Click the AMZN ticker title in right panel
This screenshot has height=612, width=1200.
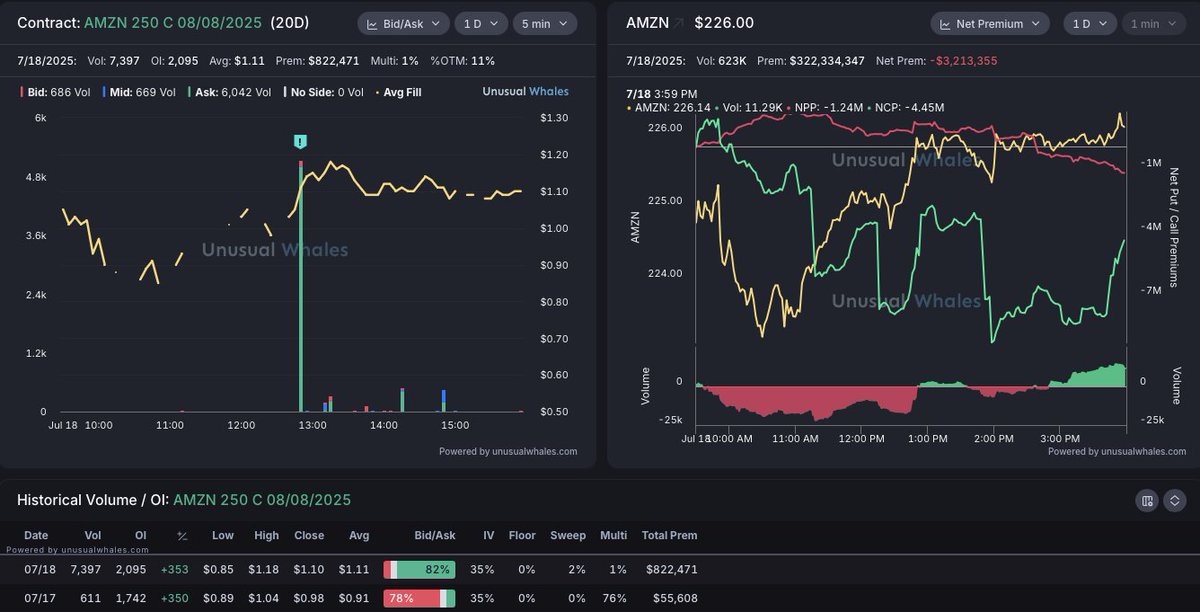647,23
